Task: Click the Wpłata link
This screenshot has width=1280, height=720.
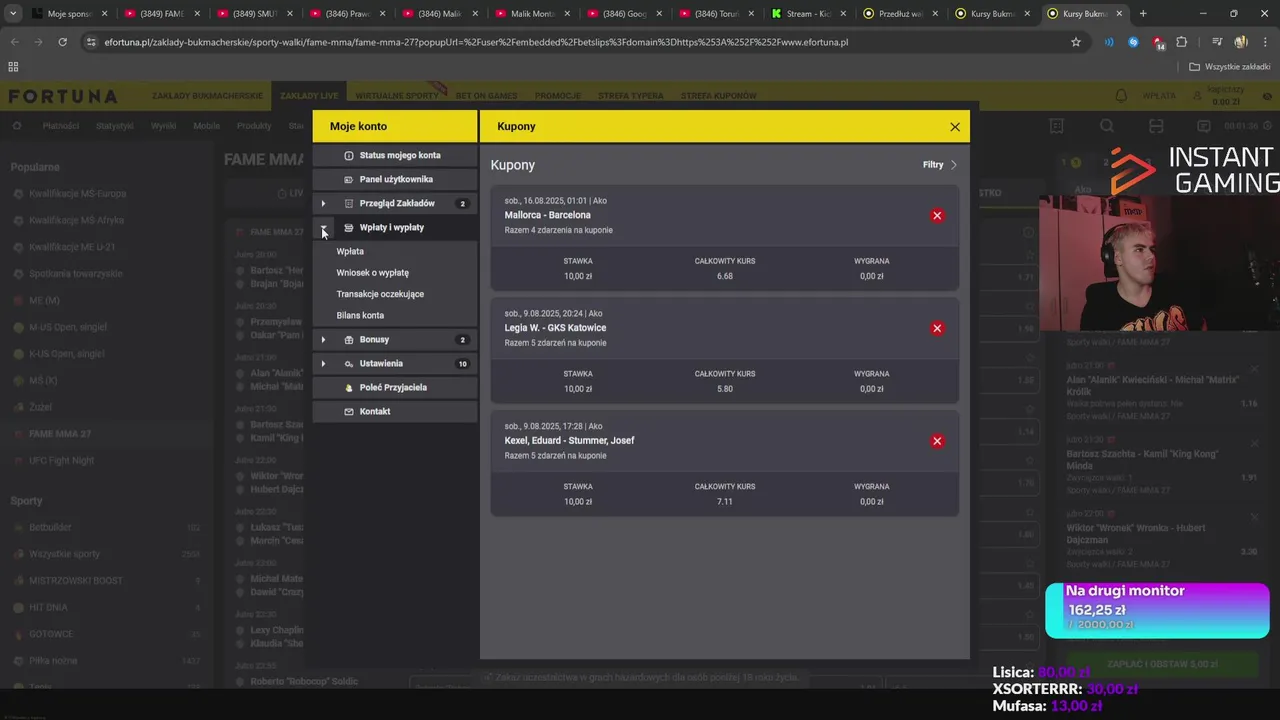Action: coord(350,252)
